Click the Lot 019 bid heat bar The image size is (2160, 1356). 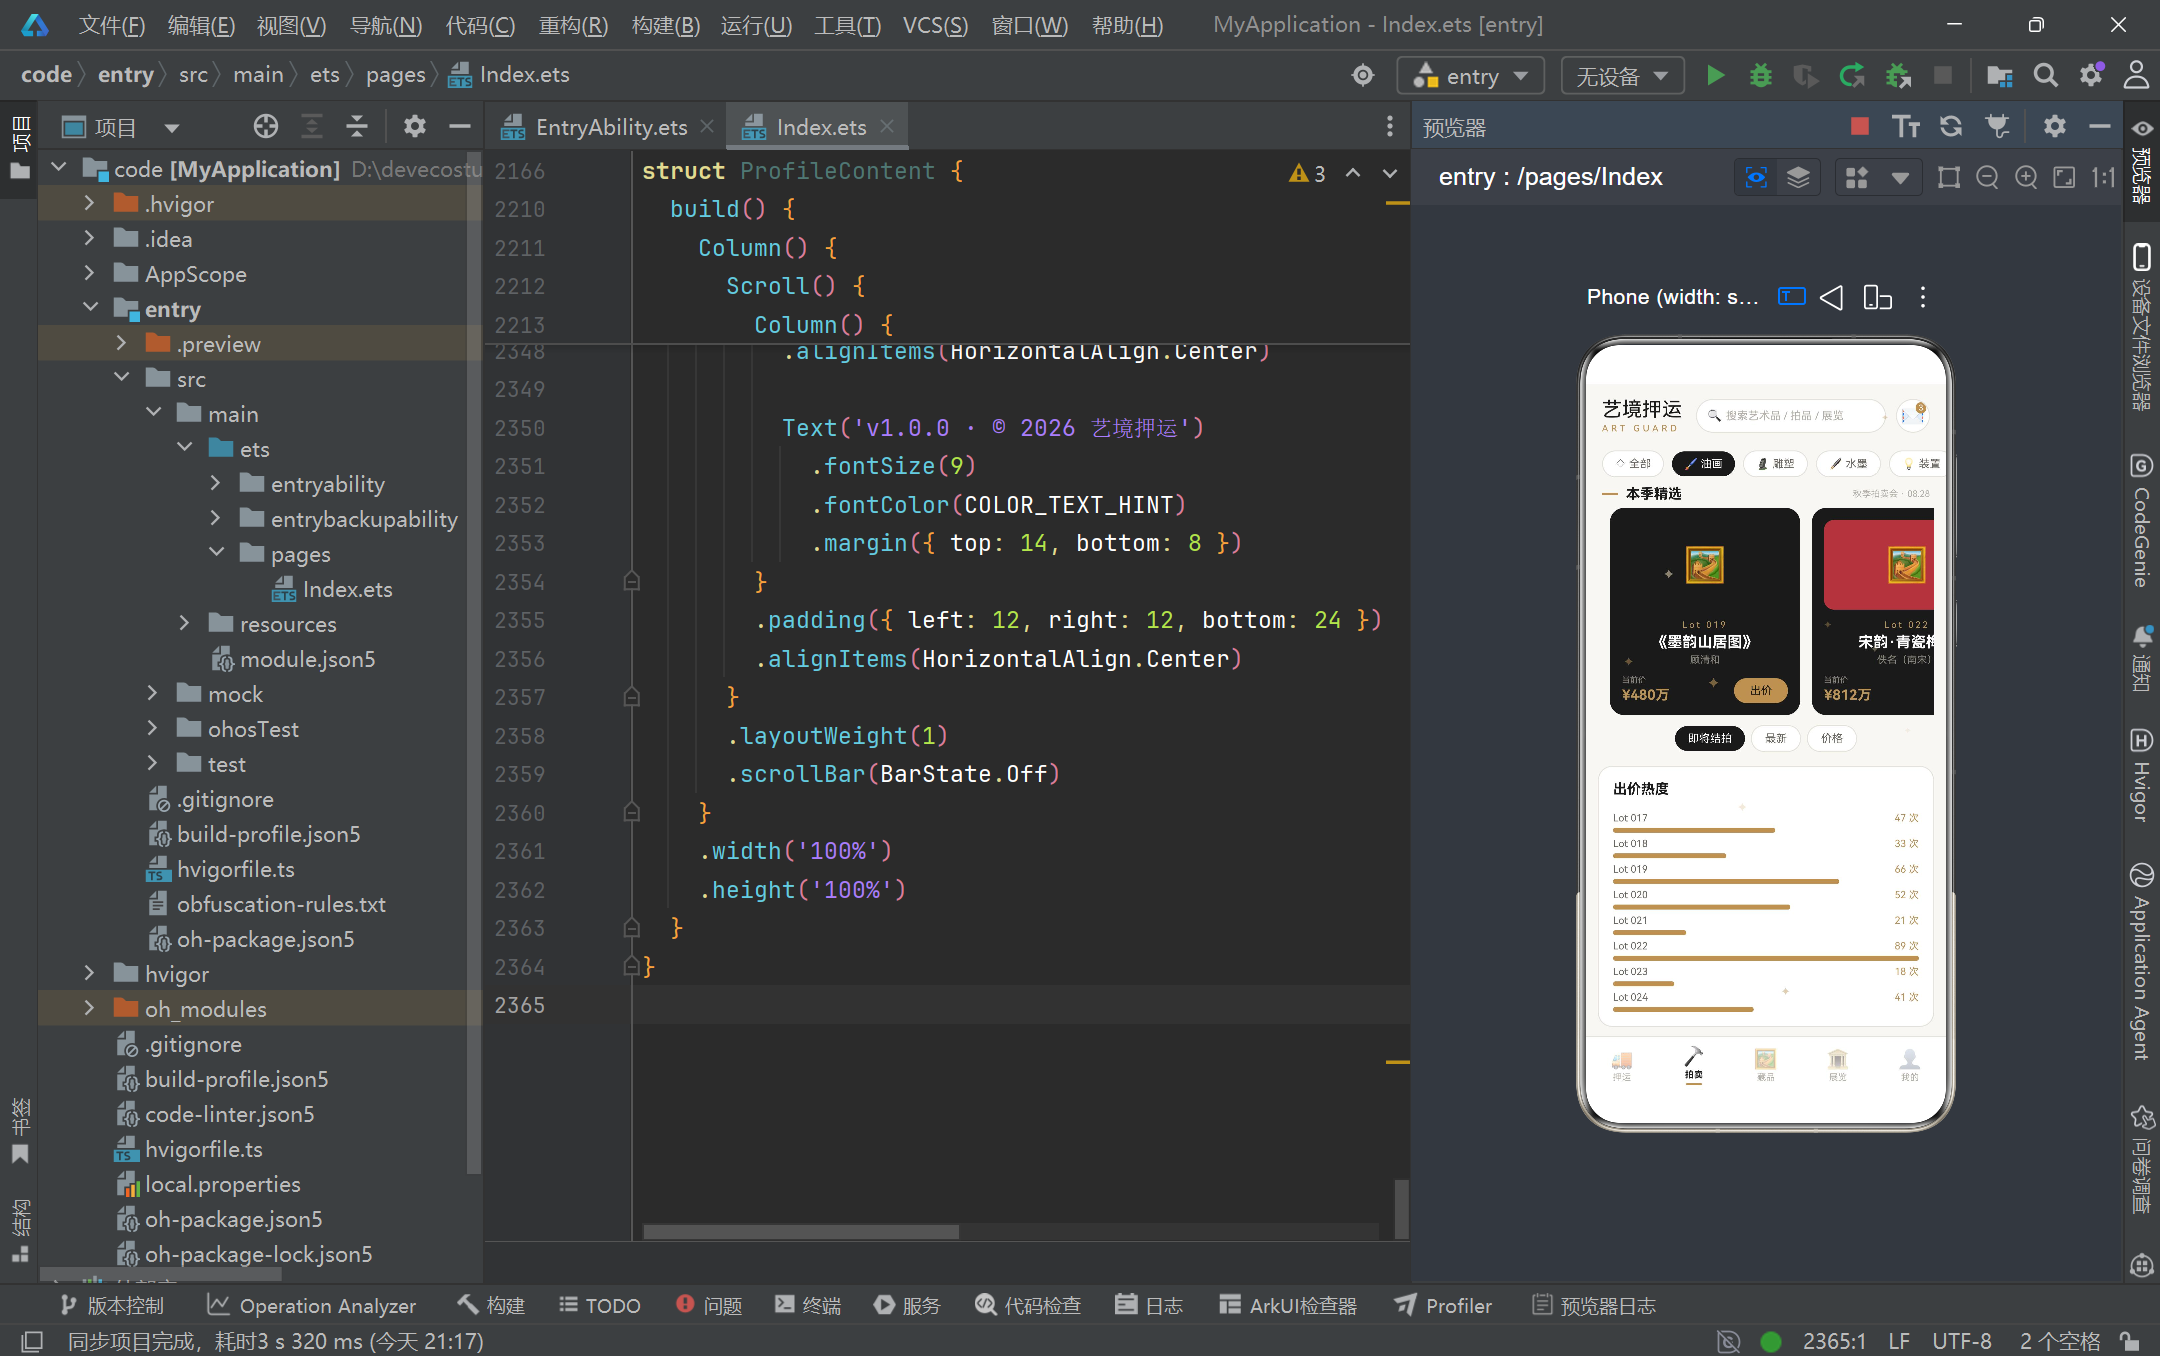click(x=1726, y=881)
